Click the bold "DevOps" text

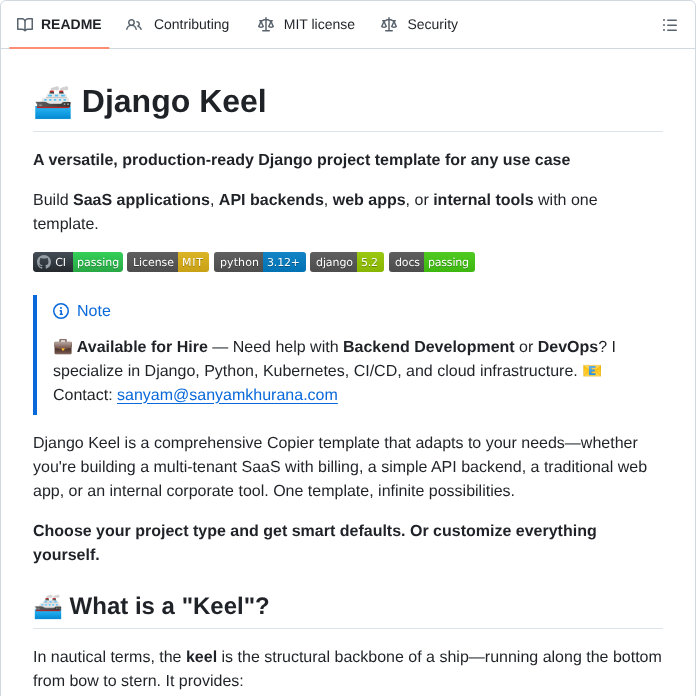[568, 347]
